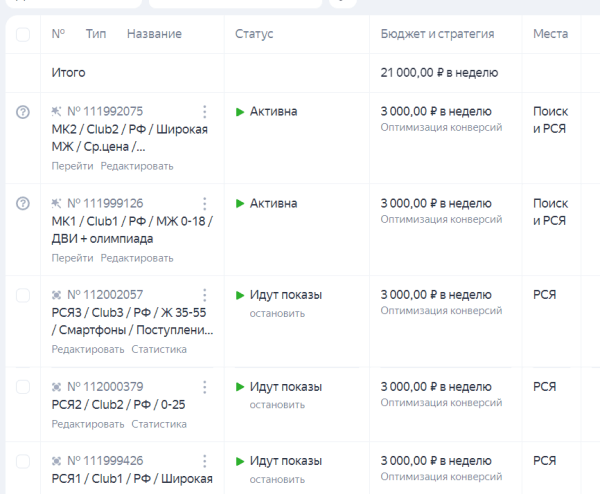
Task: Sort by the Статус column header
Action: click(254, 34)
